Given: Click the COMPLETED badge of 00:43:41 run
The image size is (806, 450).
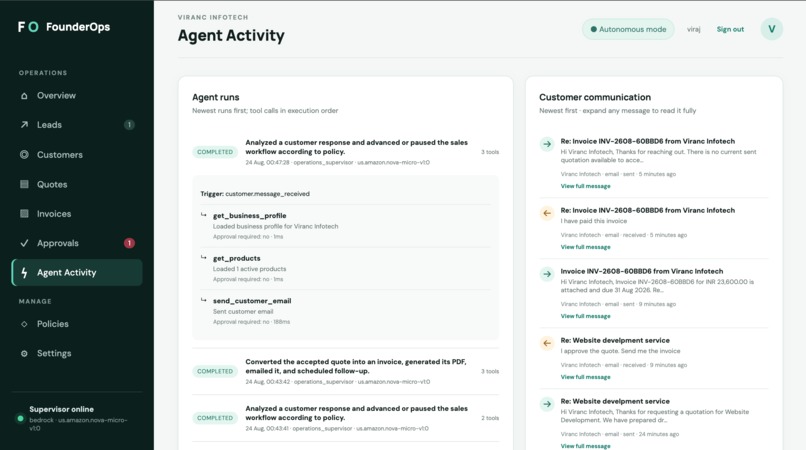Looking at the screenshot, I should click(215, 418).
